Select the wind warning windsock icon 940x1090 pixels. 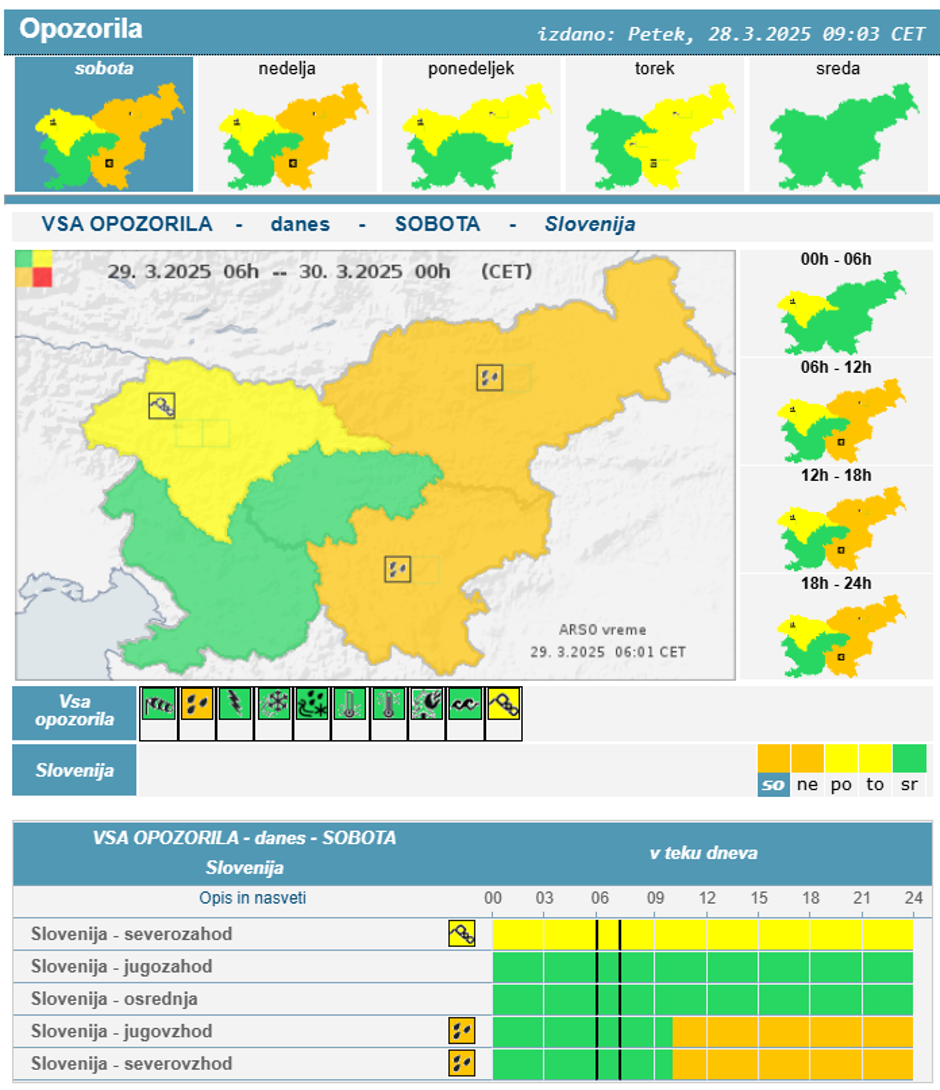click(158, 704)
